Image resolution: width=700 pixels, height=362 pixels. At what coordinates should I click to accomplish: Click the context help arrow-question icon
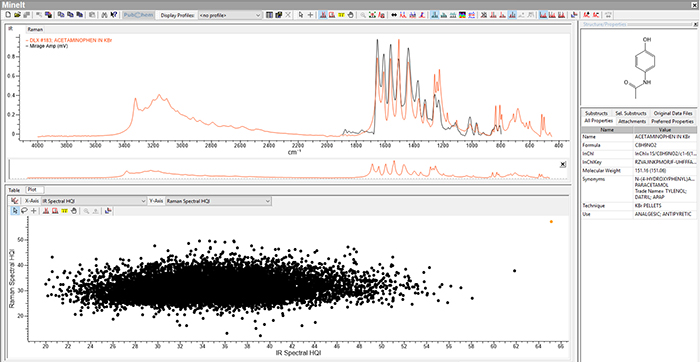coord(114,15)
